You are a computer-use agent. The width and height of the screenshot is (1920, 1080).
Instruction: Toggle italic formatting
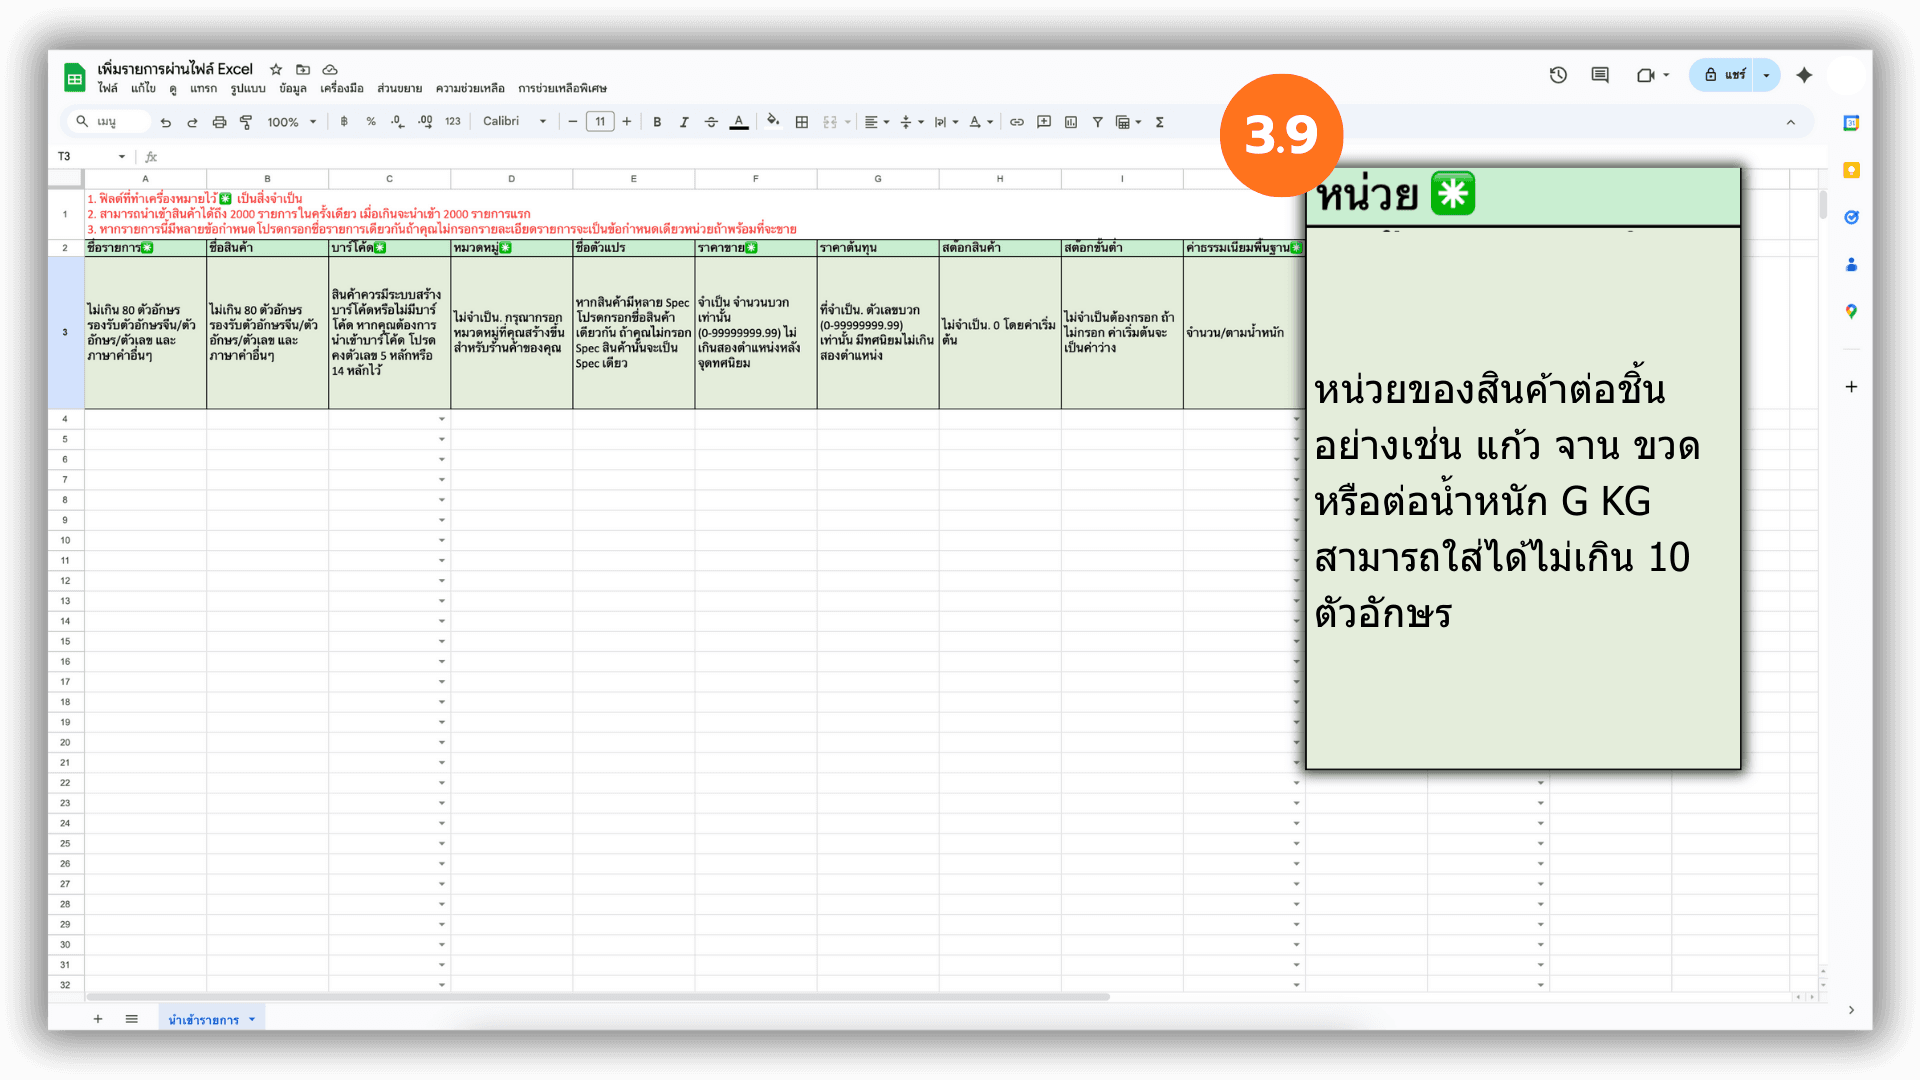(x=684, y=122)
